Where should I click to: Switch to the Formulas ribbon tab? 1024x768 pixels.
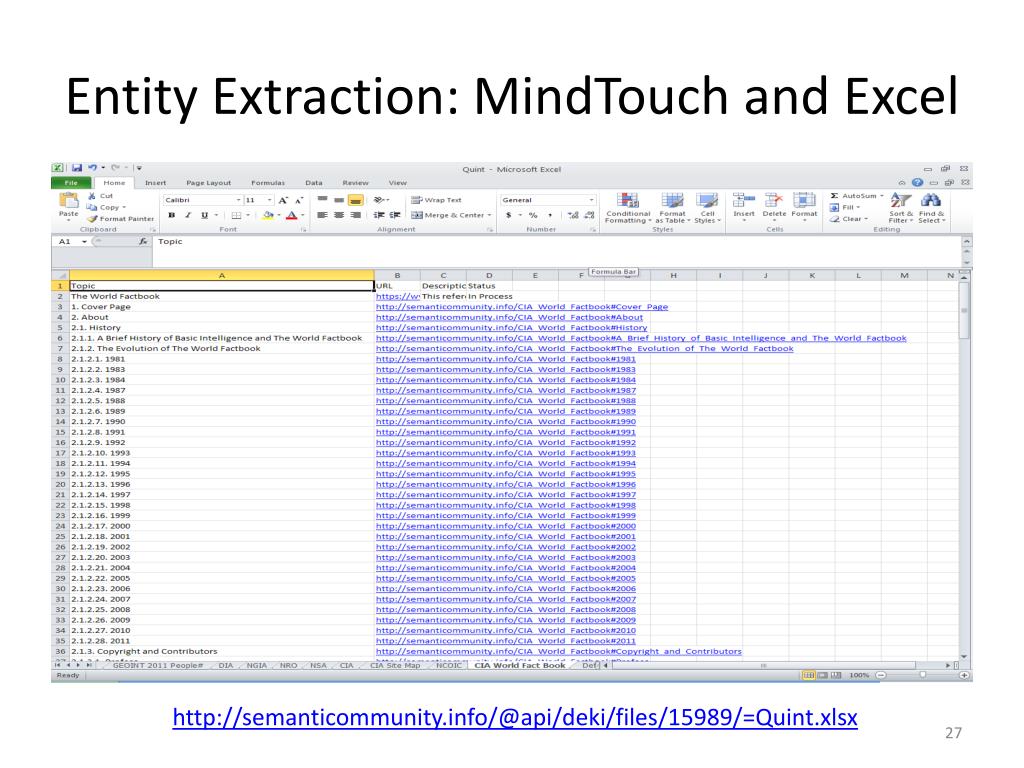click(268, 183)
